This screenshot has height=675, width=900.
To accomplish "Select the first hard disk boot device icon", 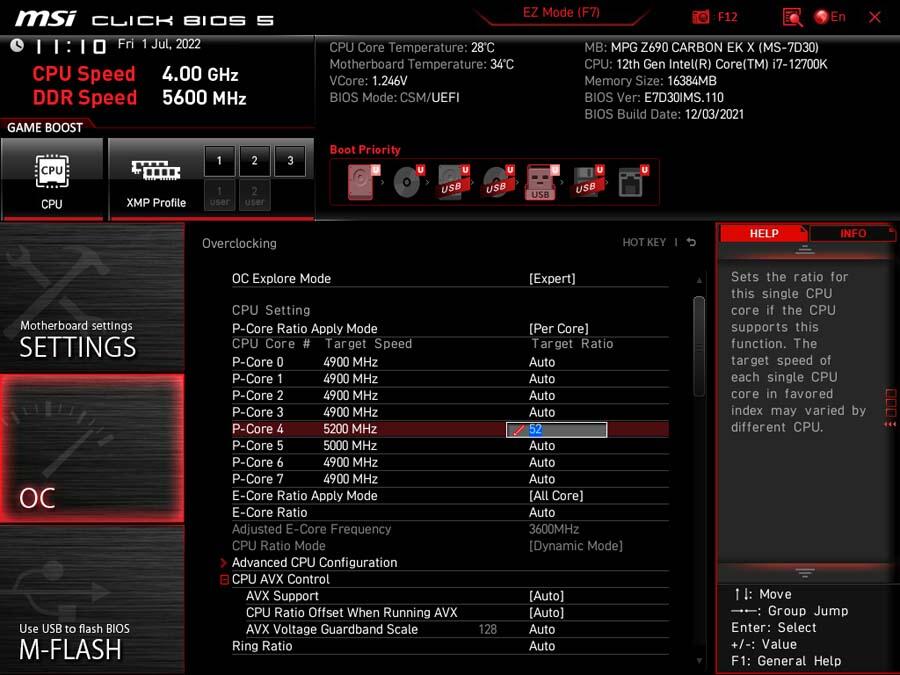I will [x=363, y=182].
